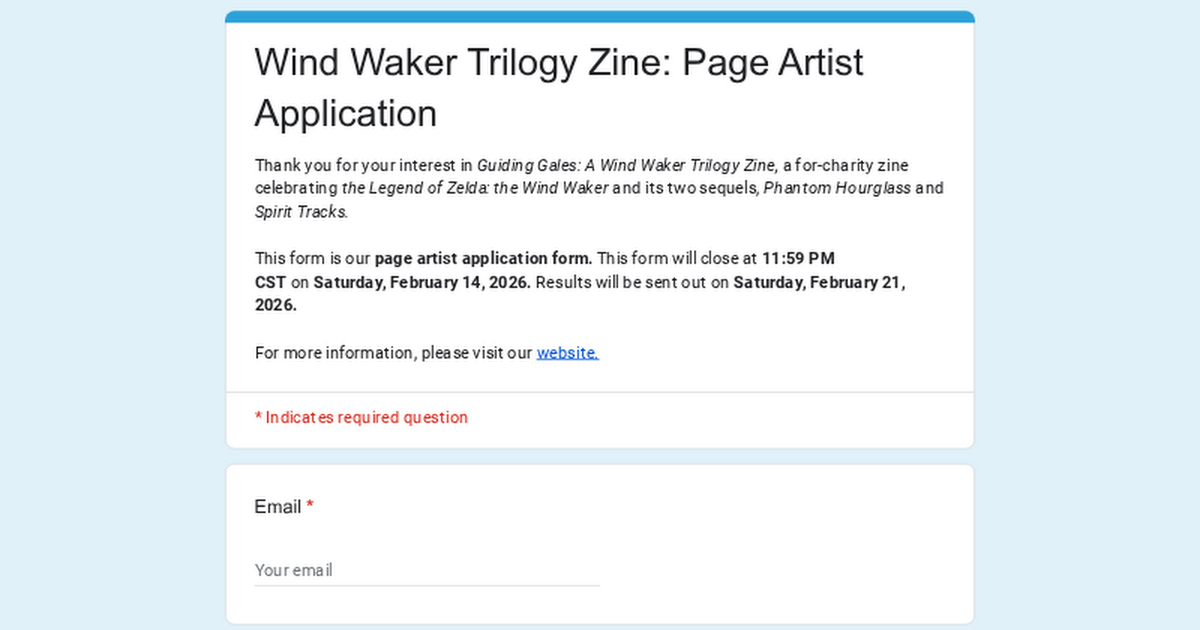Click the word "Application" in the title

[x=345, y=114]
